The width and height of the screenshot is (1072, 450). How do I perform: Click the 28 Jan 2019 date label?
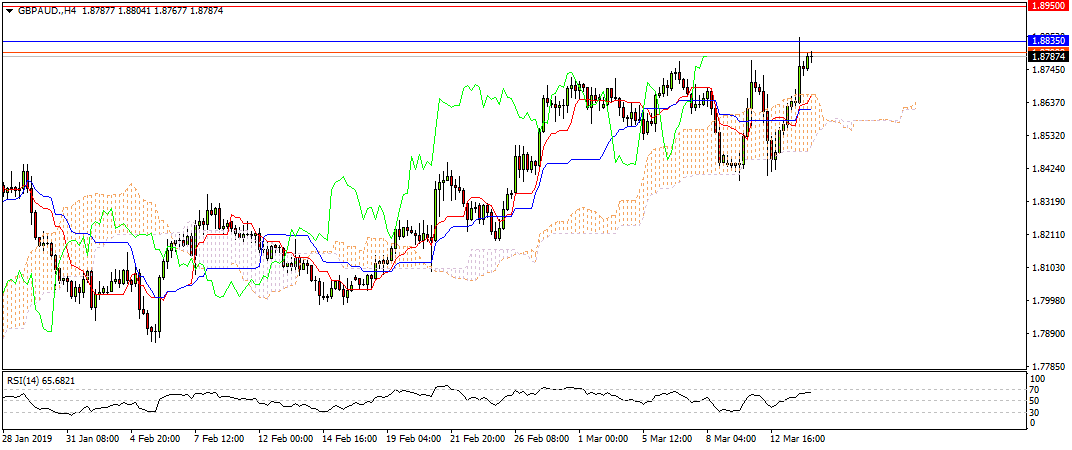(x=27, y=438)
